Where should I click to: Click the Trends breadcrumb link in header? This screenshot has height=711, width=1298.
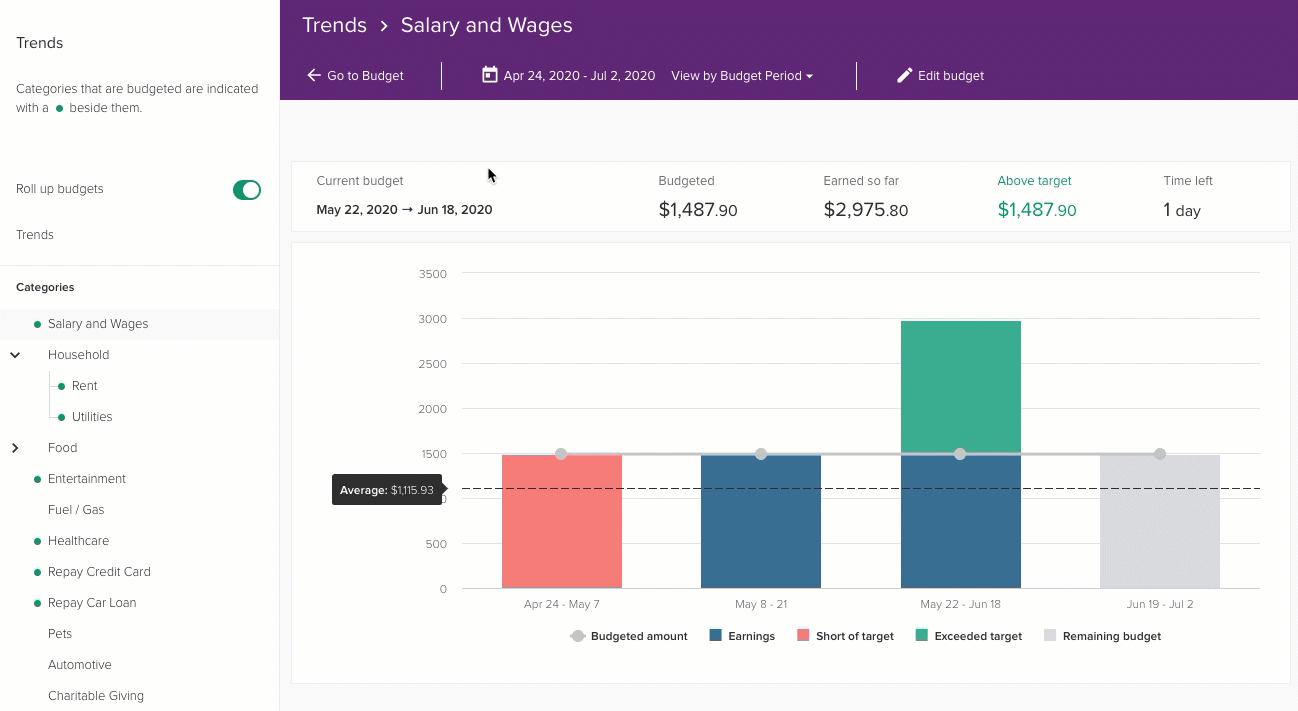tap(334, 25)
